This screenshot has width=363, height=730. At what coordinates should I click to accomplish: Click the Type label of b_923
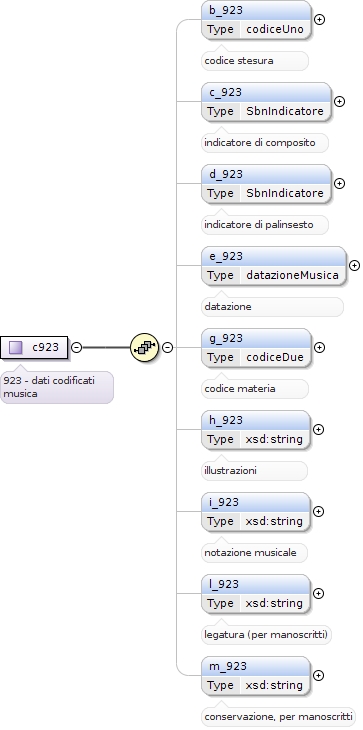(x=220, y=29)
